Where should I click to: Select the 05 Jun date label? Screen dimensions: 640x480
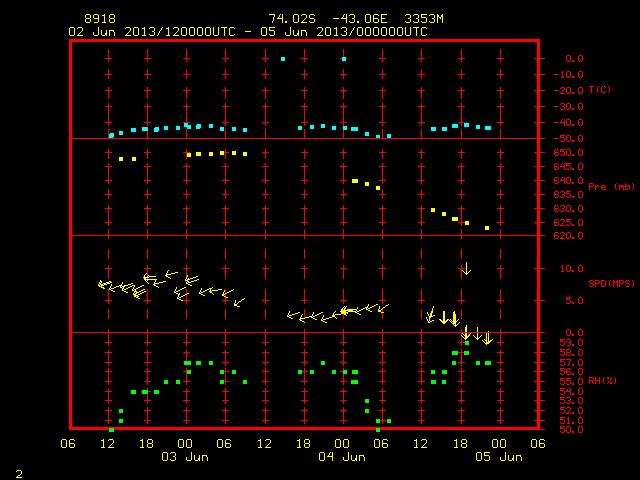499,457
